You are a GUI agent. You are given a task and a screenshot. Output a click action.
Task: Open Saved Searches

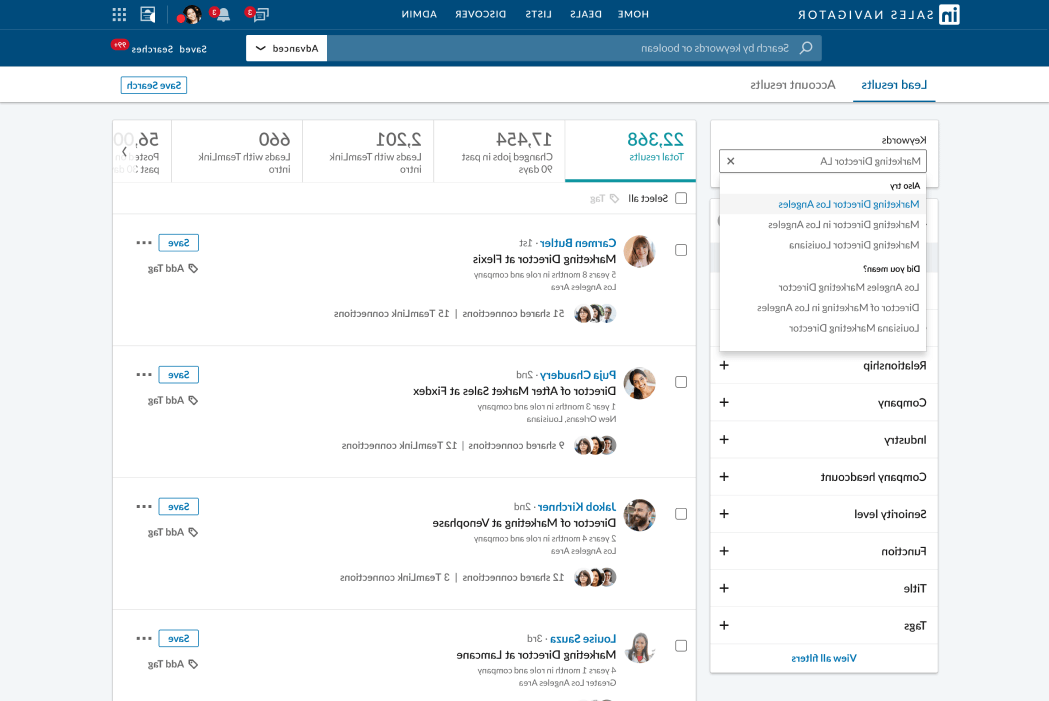pyautogui.click(x=169, y=49)
